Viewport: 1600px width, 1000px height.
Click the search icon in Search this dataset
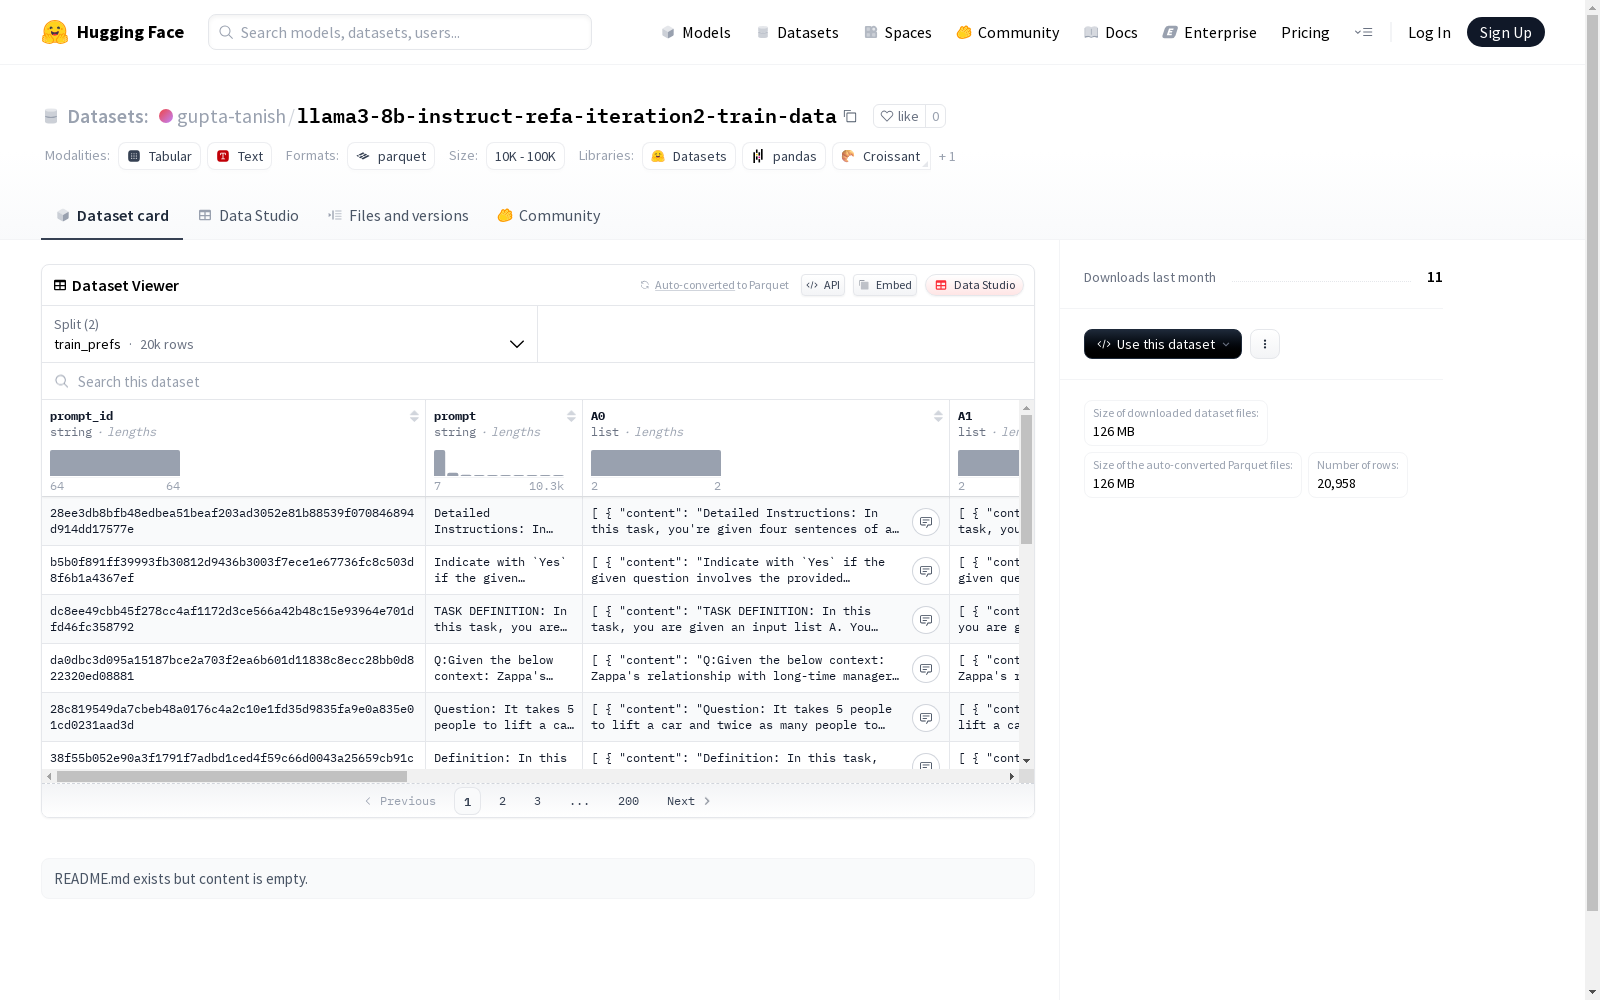click(x=62, y=381)
